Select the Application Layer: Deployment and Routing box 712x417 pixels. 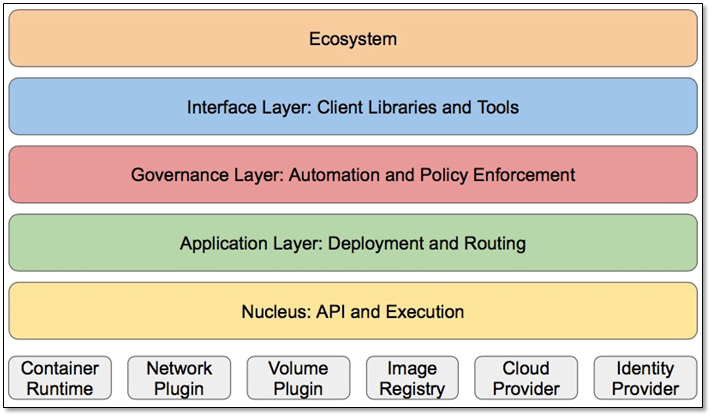coord(353,243)
